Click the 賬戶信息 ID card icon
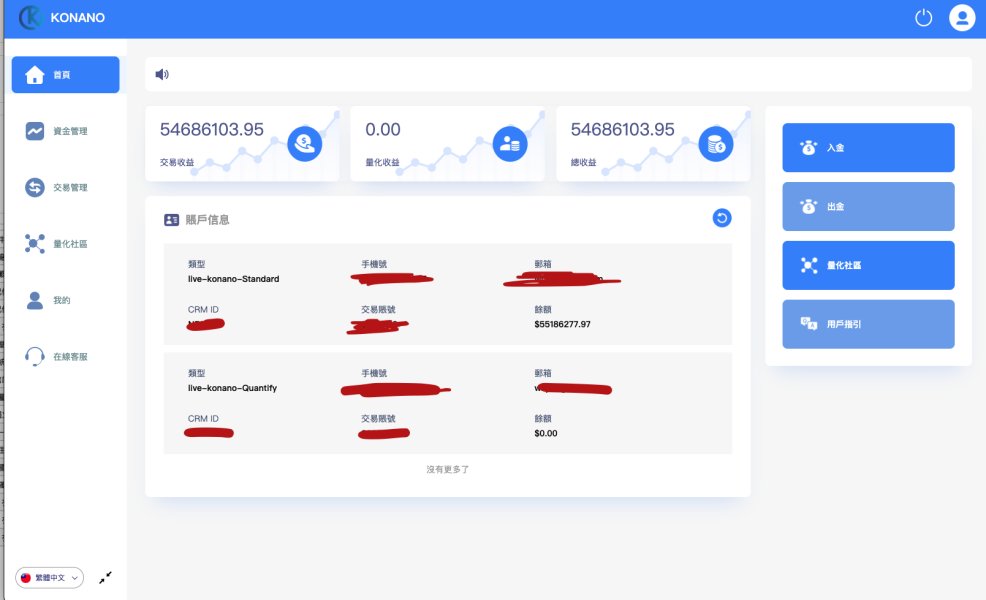This screenshot has width=986, height=600. tap(171, 219)
